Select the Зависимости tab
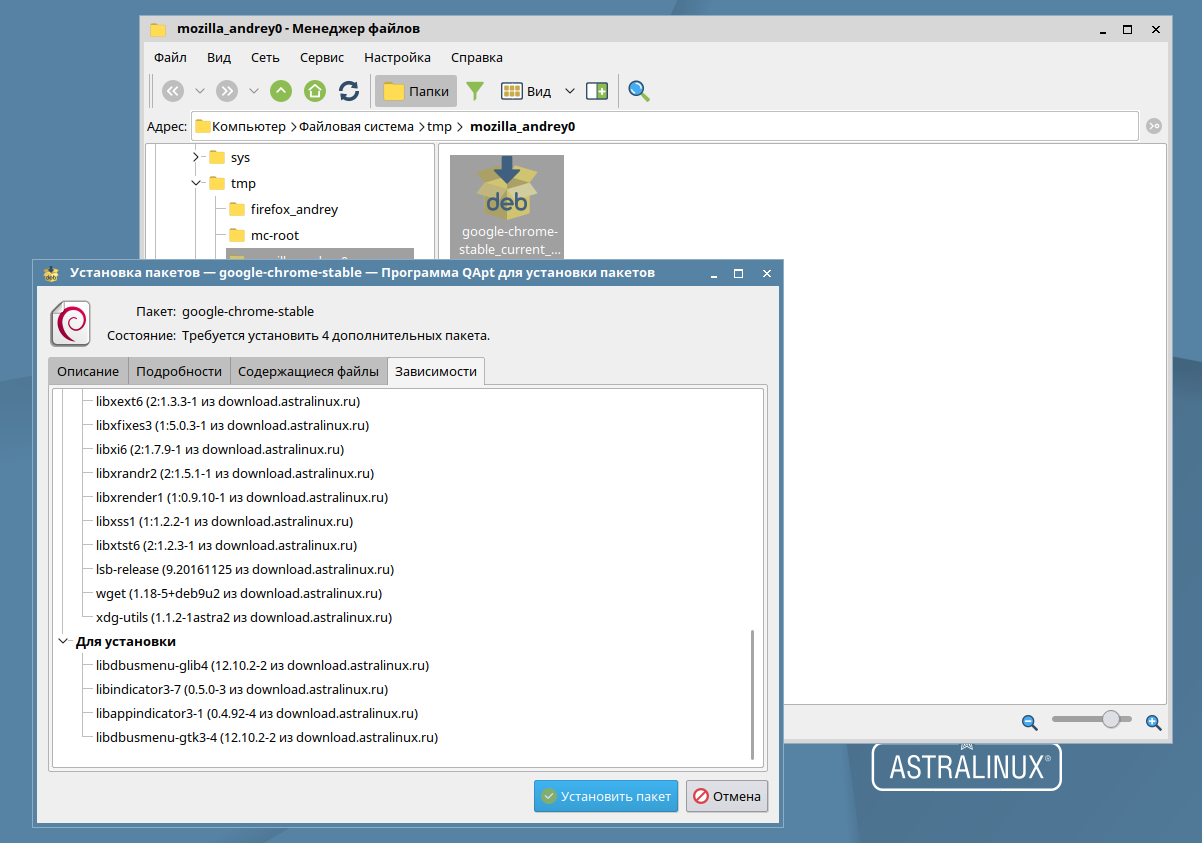Viewport: 1202px width, 843px height. [x=436, y=372]
